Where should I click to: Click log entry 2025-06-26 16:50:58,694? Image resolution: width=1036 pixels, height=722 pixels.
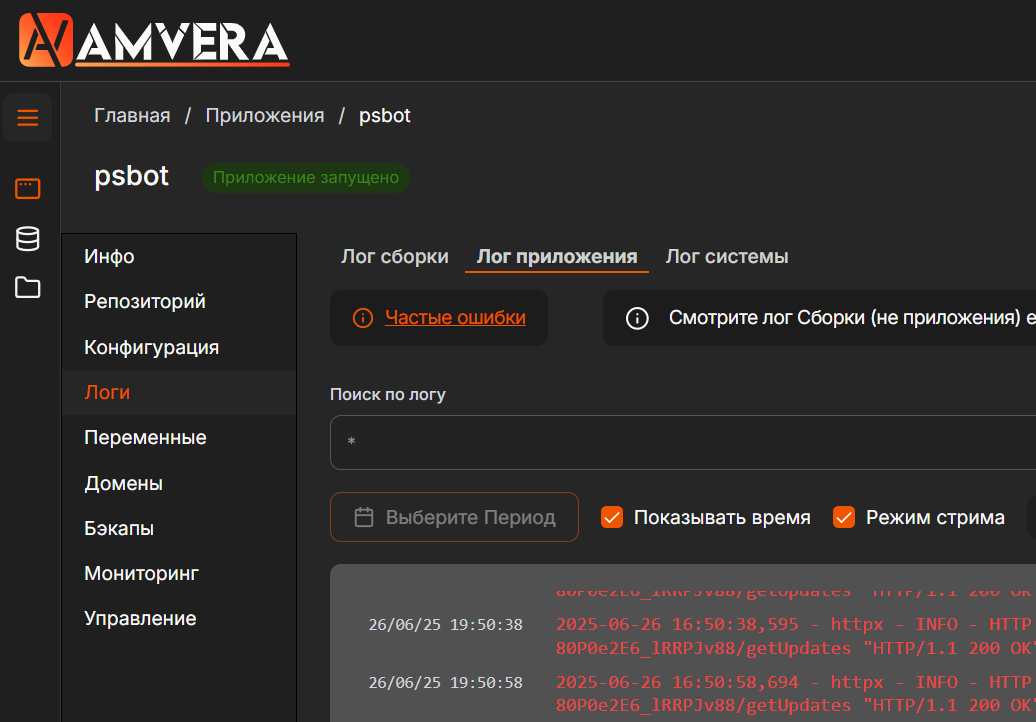point(796,694)
